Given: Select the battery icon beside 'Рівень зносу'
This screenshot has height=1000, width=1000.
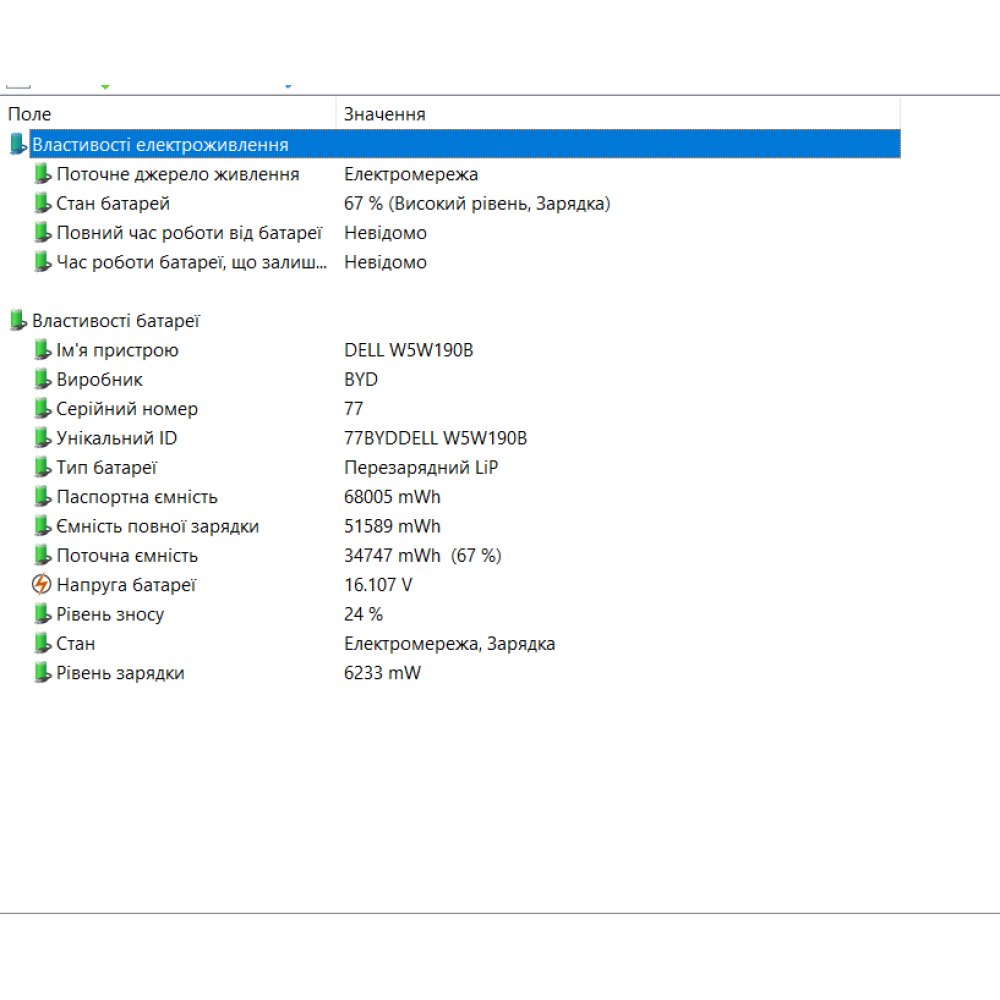Looking at the screenshot, I should pyautogui.click(x=44, y=614).
